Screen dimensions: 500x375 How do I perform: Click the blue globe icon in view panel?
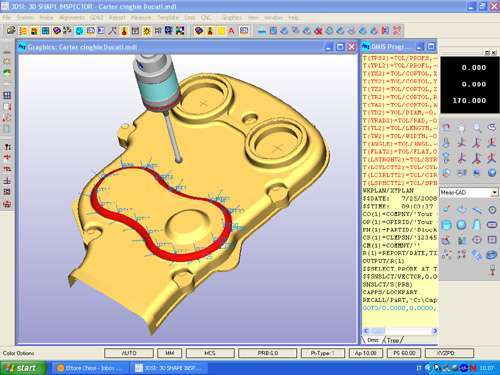[492, 172]
